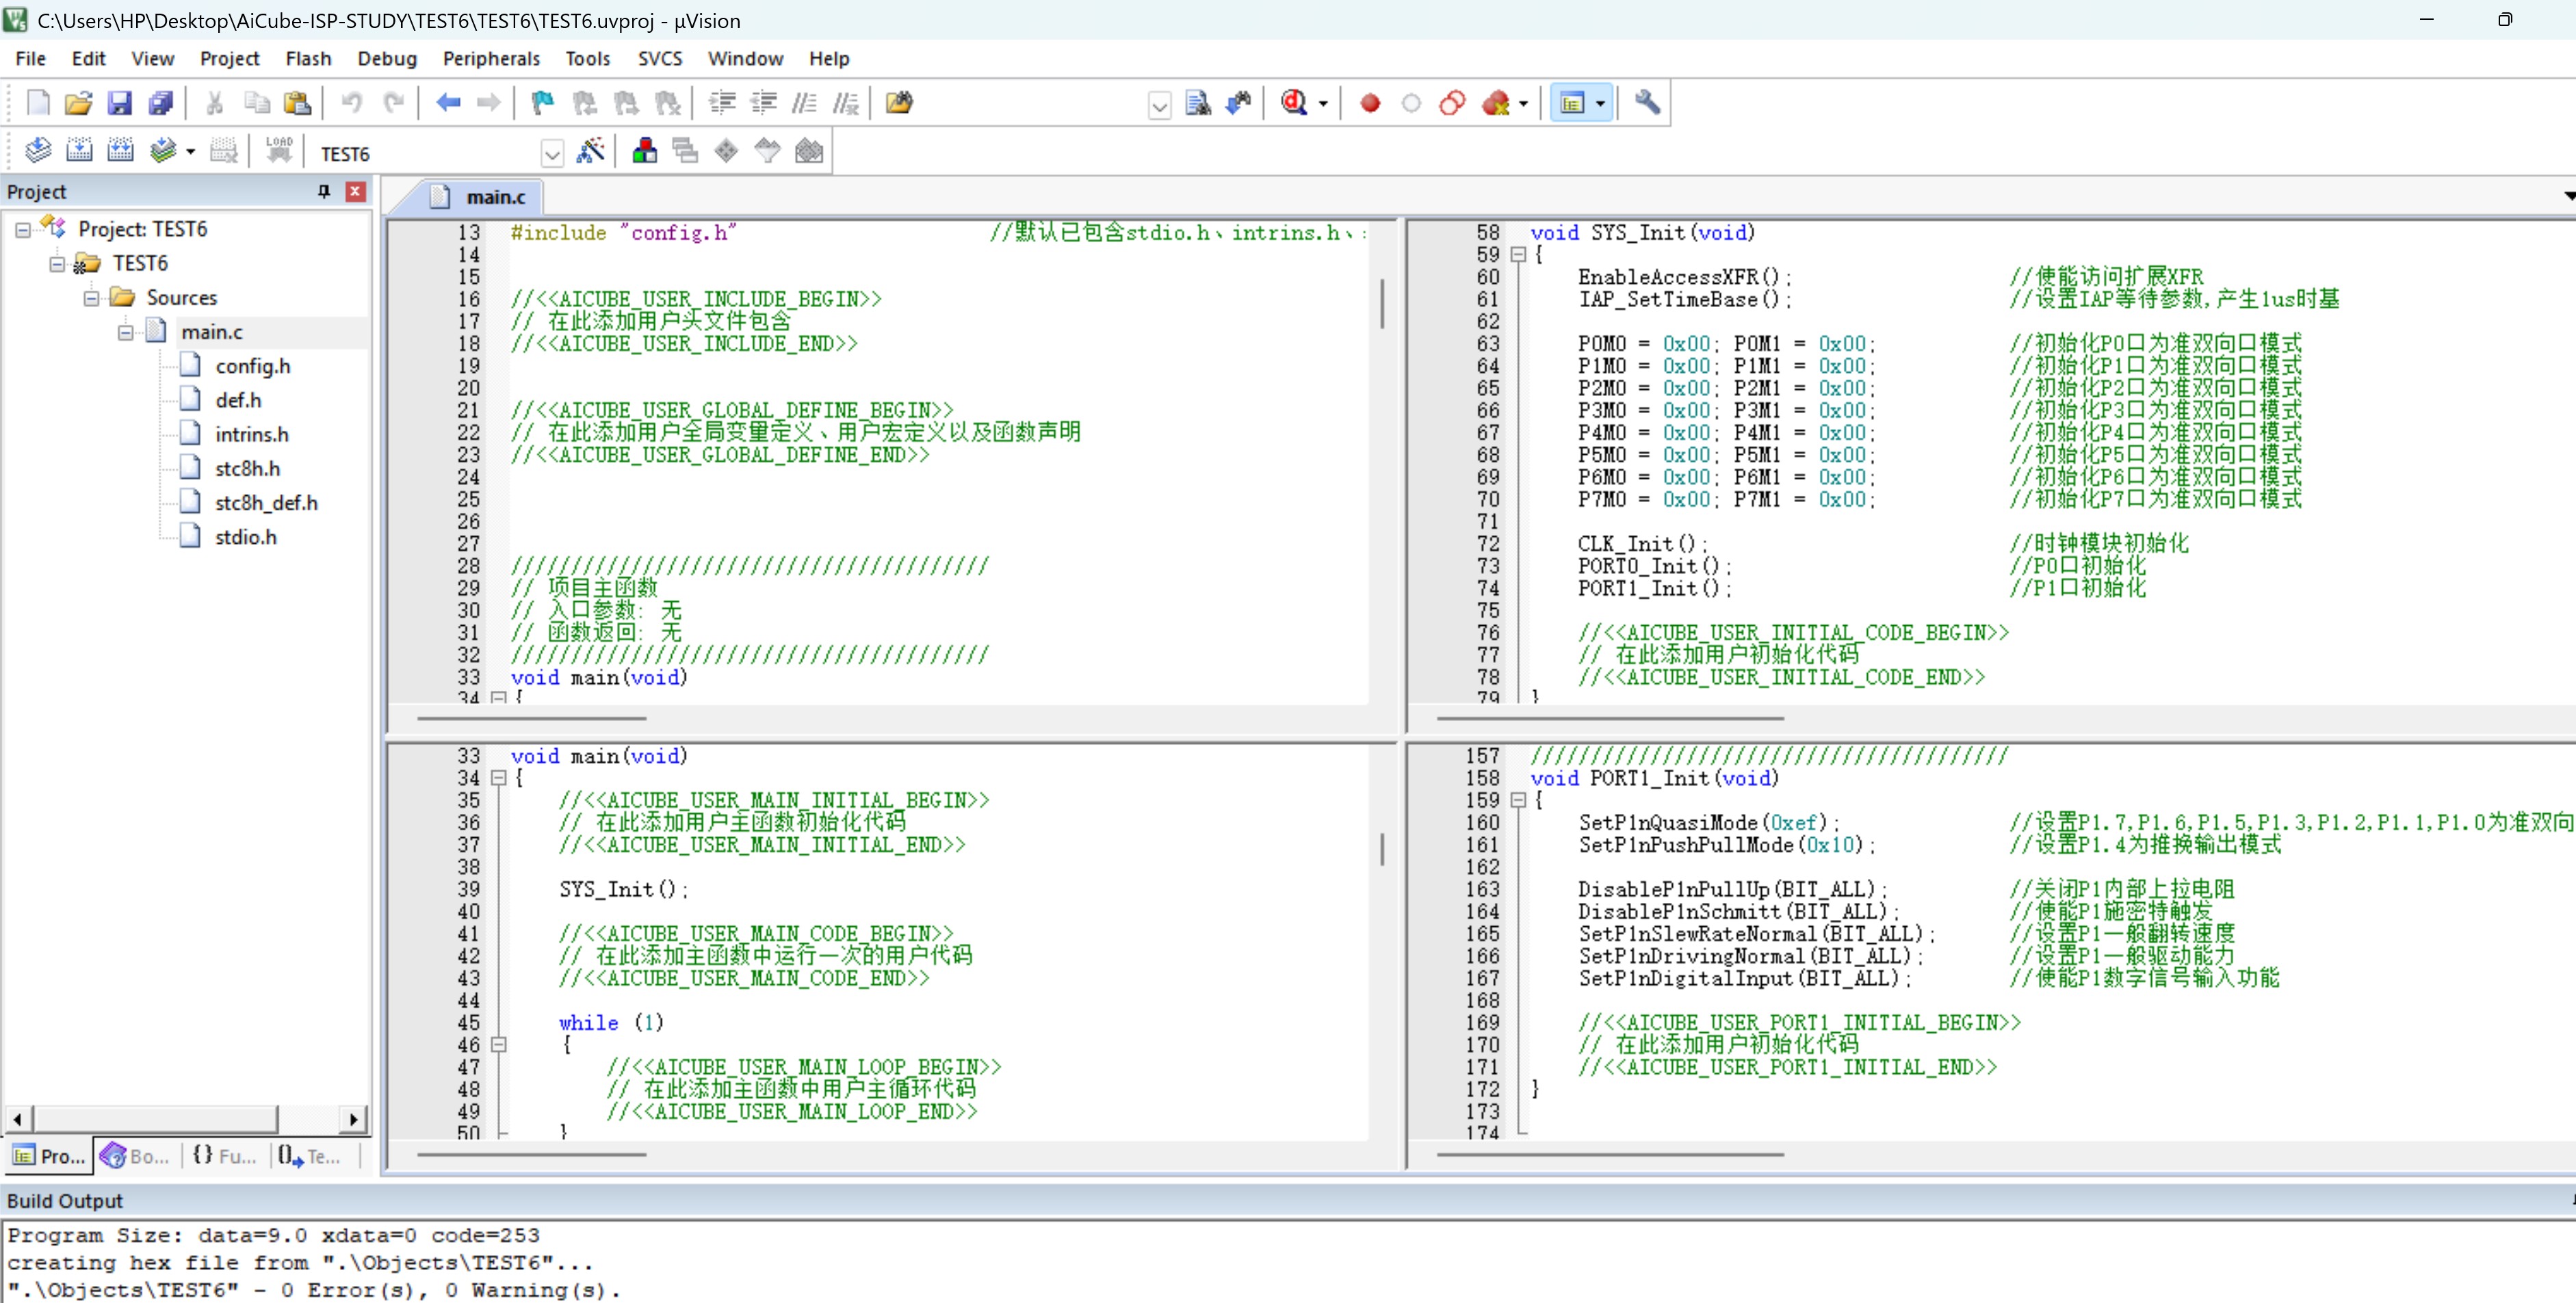Collapse the while loop fold at line 46
The height and width of the screenshot is (1303, 2576).
[499, 1045]
